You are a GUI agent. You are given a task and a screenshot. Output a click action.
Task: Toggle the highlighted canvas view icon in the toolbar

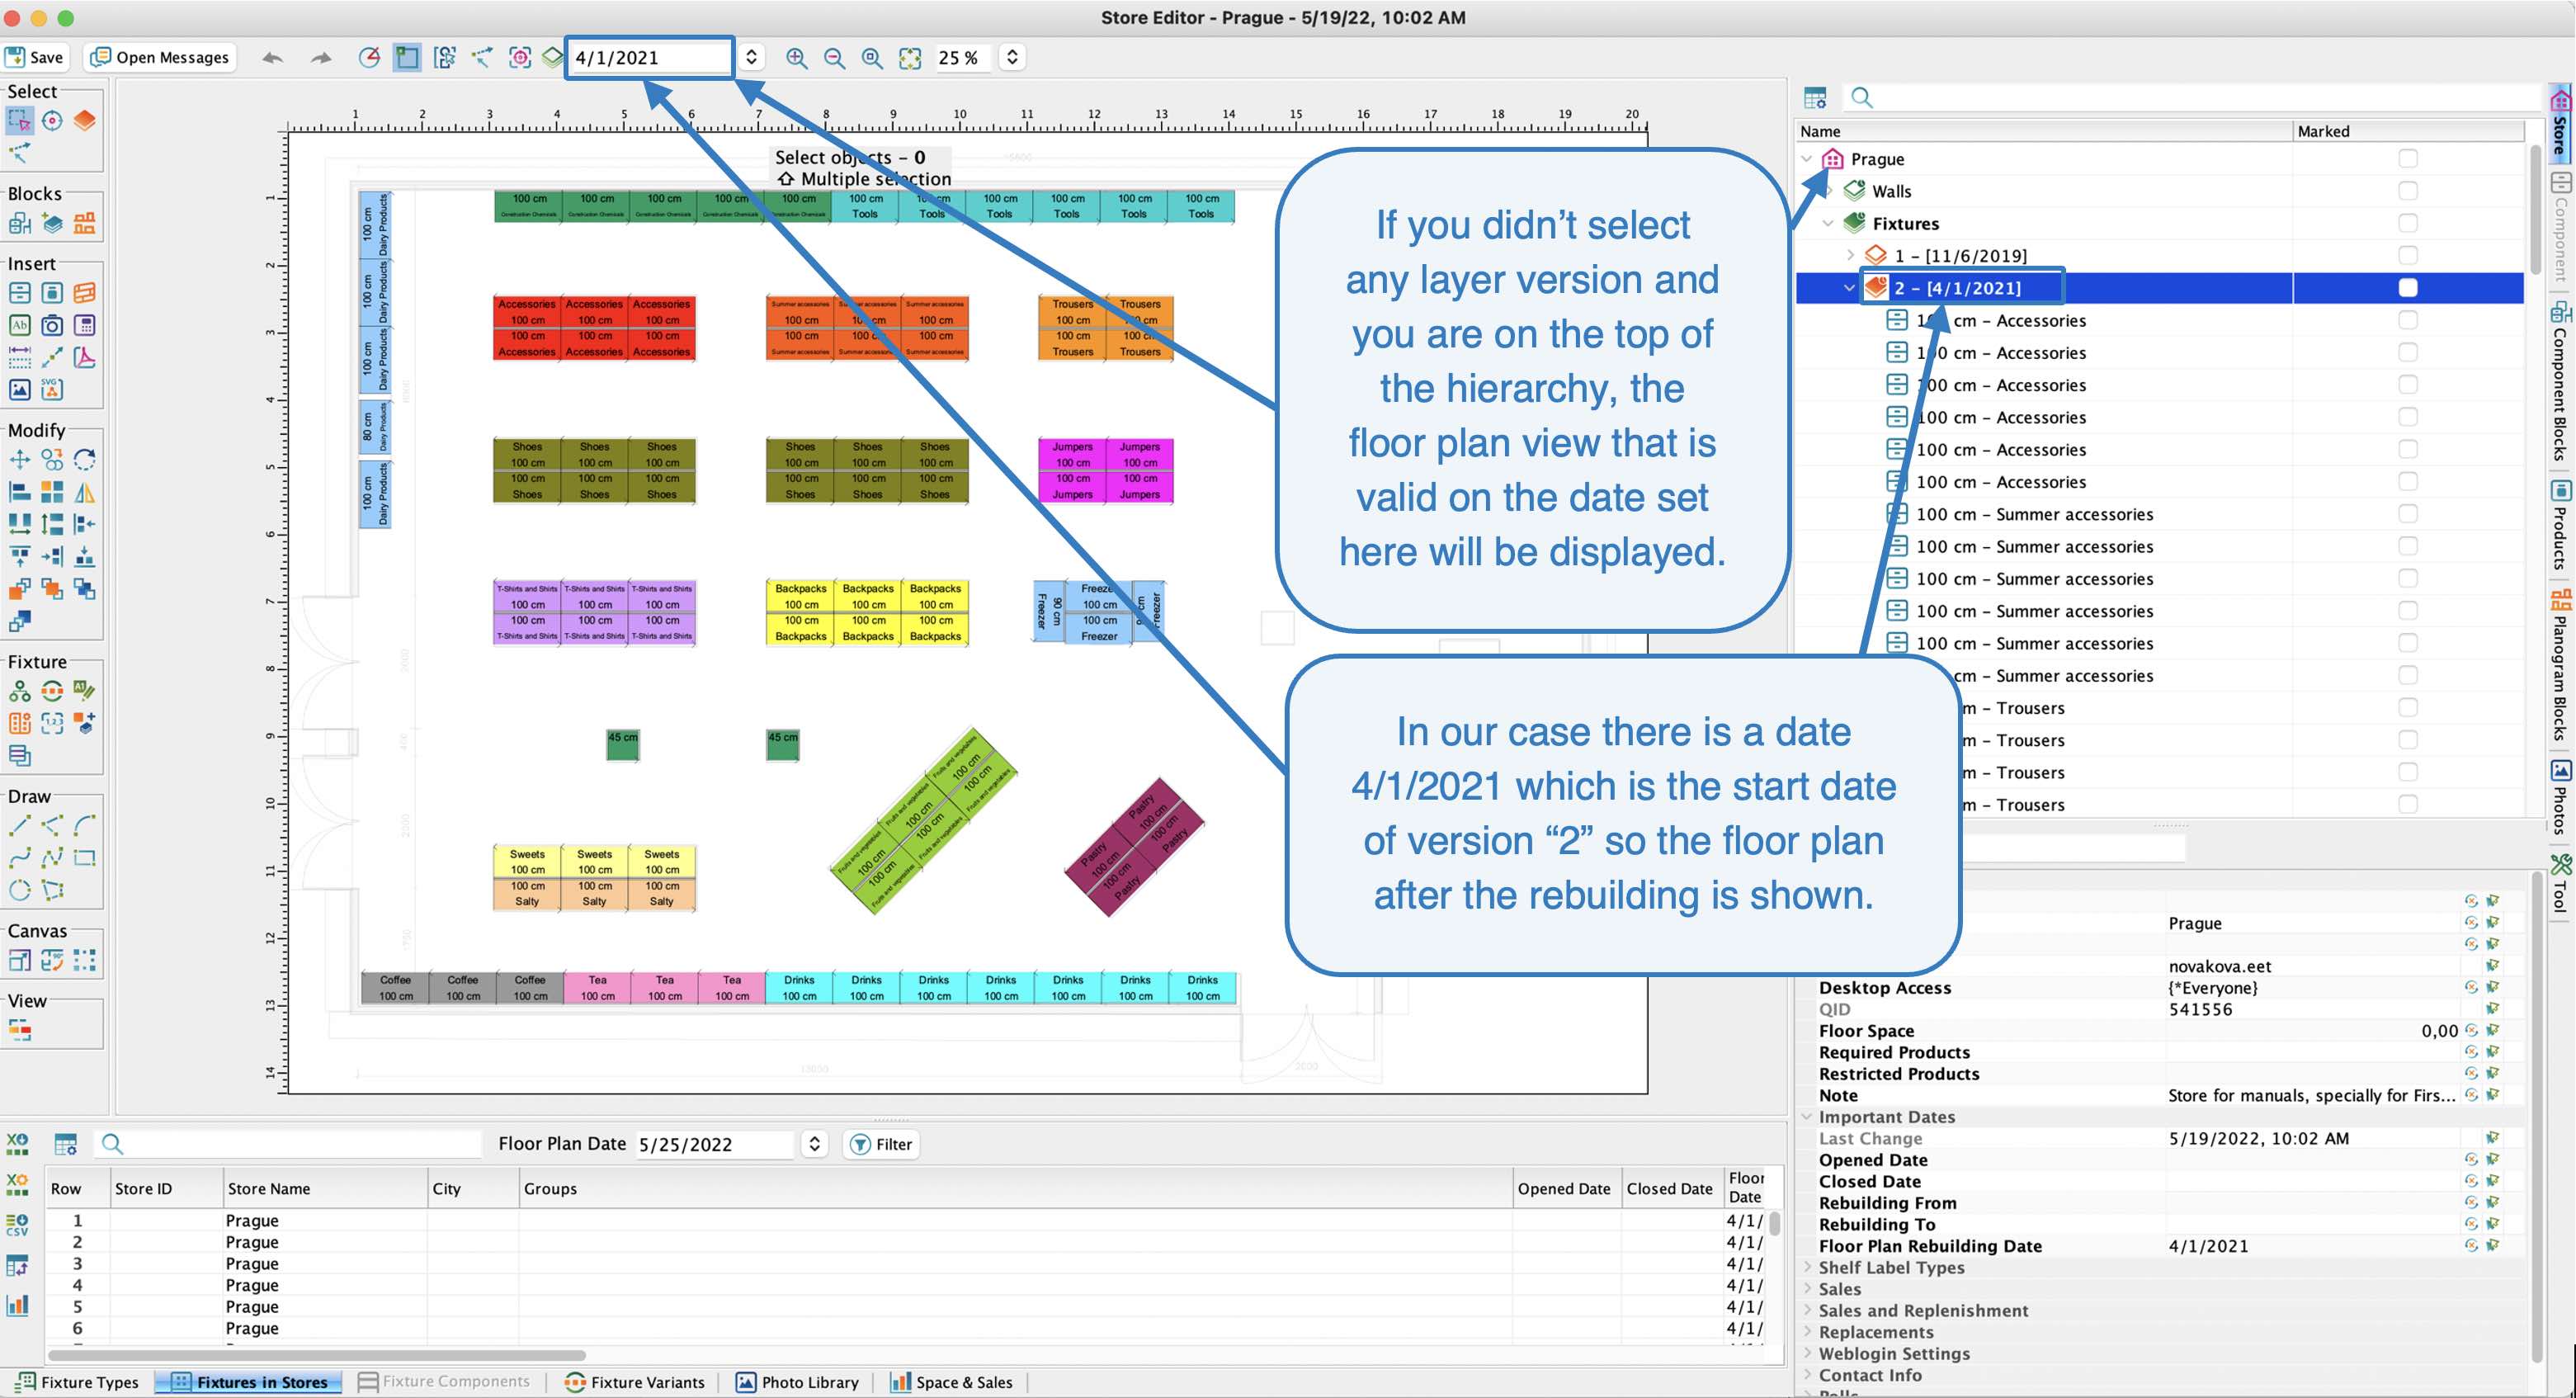click(x=407, y=57)
